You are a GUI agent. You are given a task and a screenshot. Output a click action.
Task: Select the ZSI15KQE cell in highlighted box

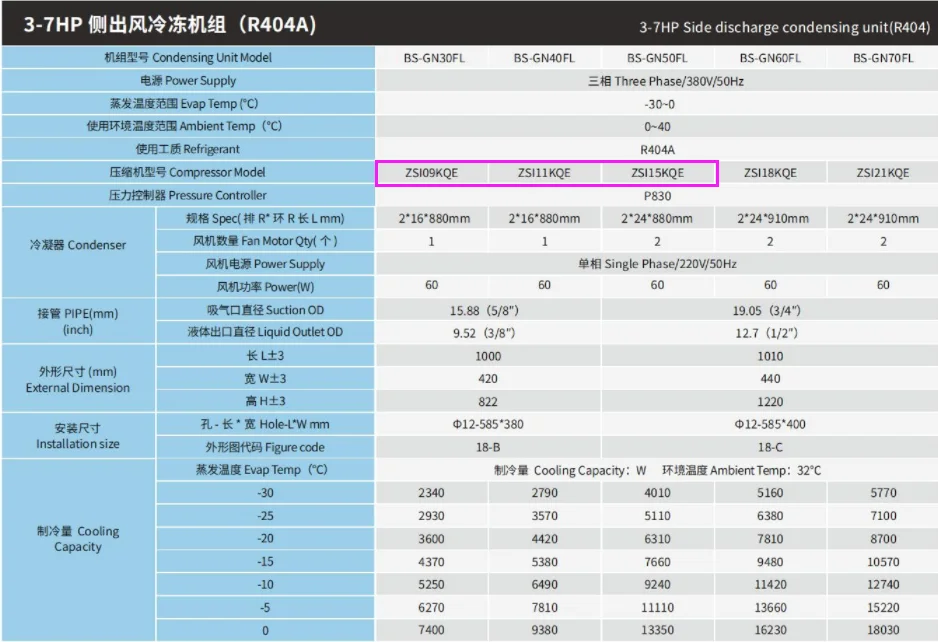tap(657, 173)
